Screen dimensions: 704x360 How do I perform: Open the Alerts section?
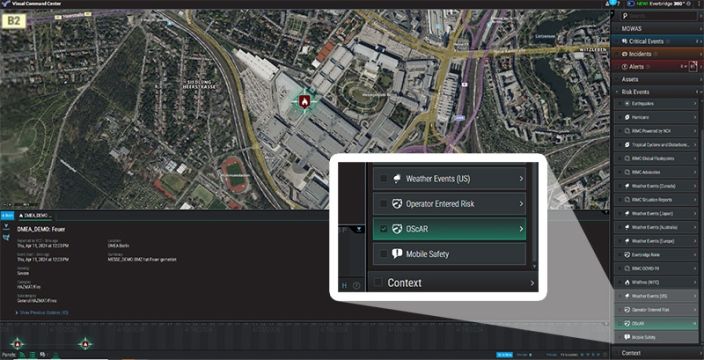657,66
